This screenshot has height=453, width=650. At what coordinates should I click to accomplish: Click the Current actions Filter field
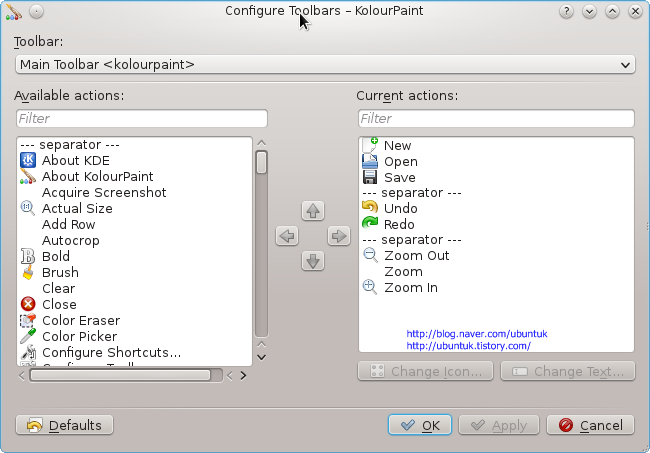tap(496, 119)
